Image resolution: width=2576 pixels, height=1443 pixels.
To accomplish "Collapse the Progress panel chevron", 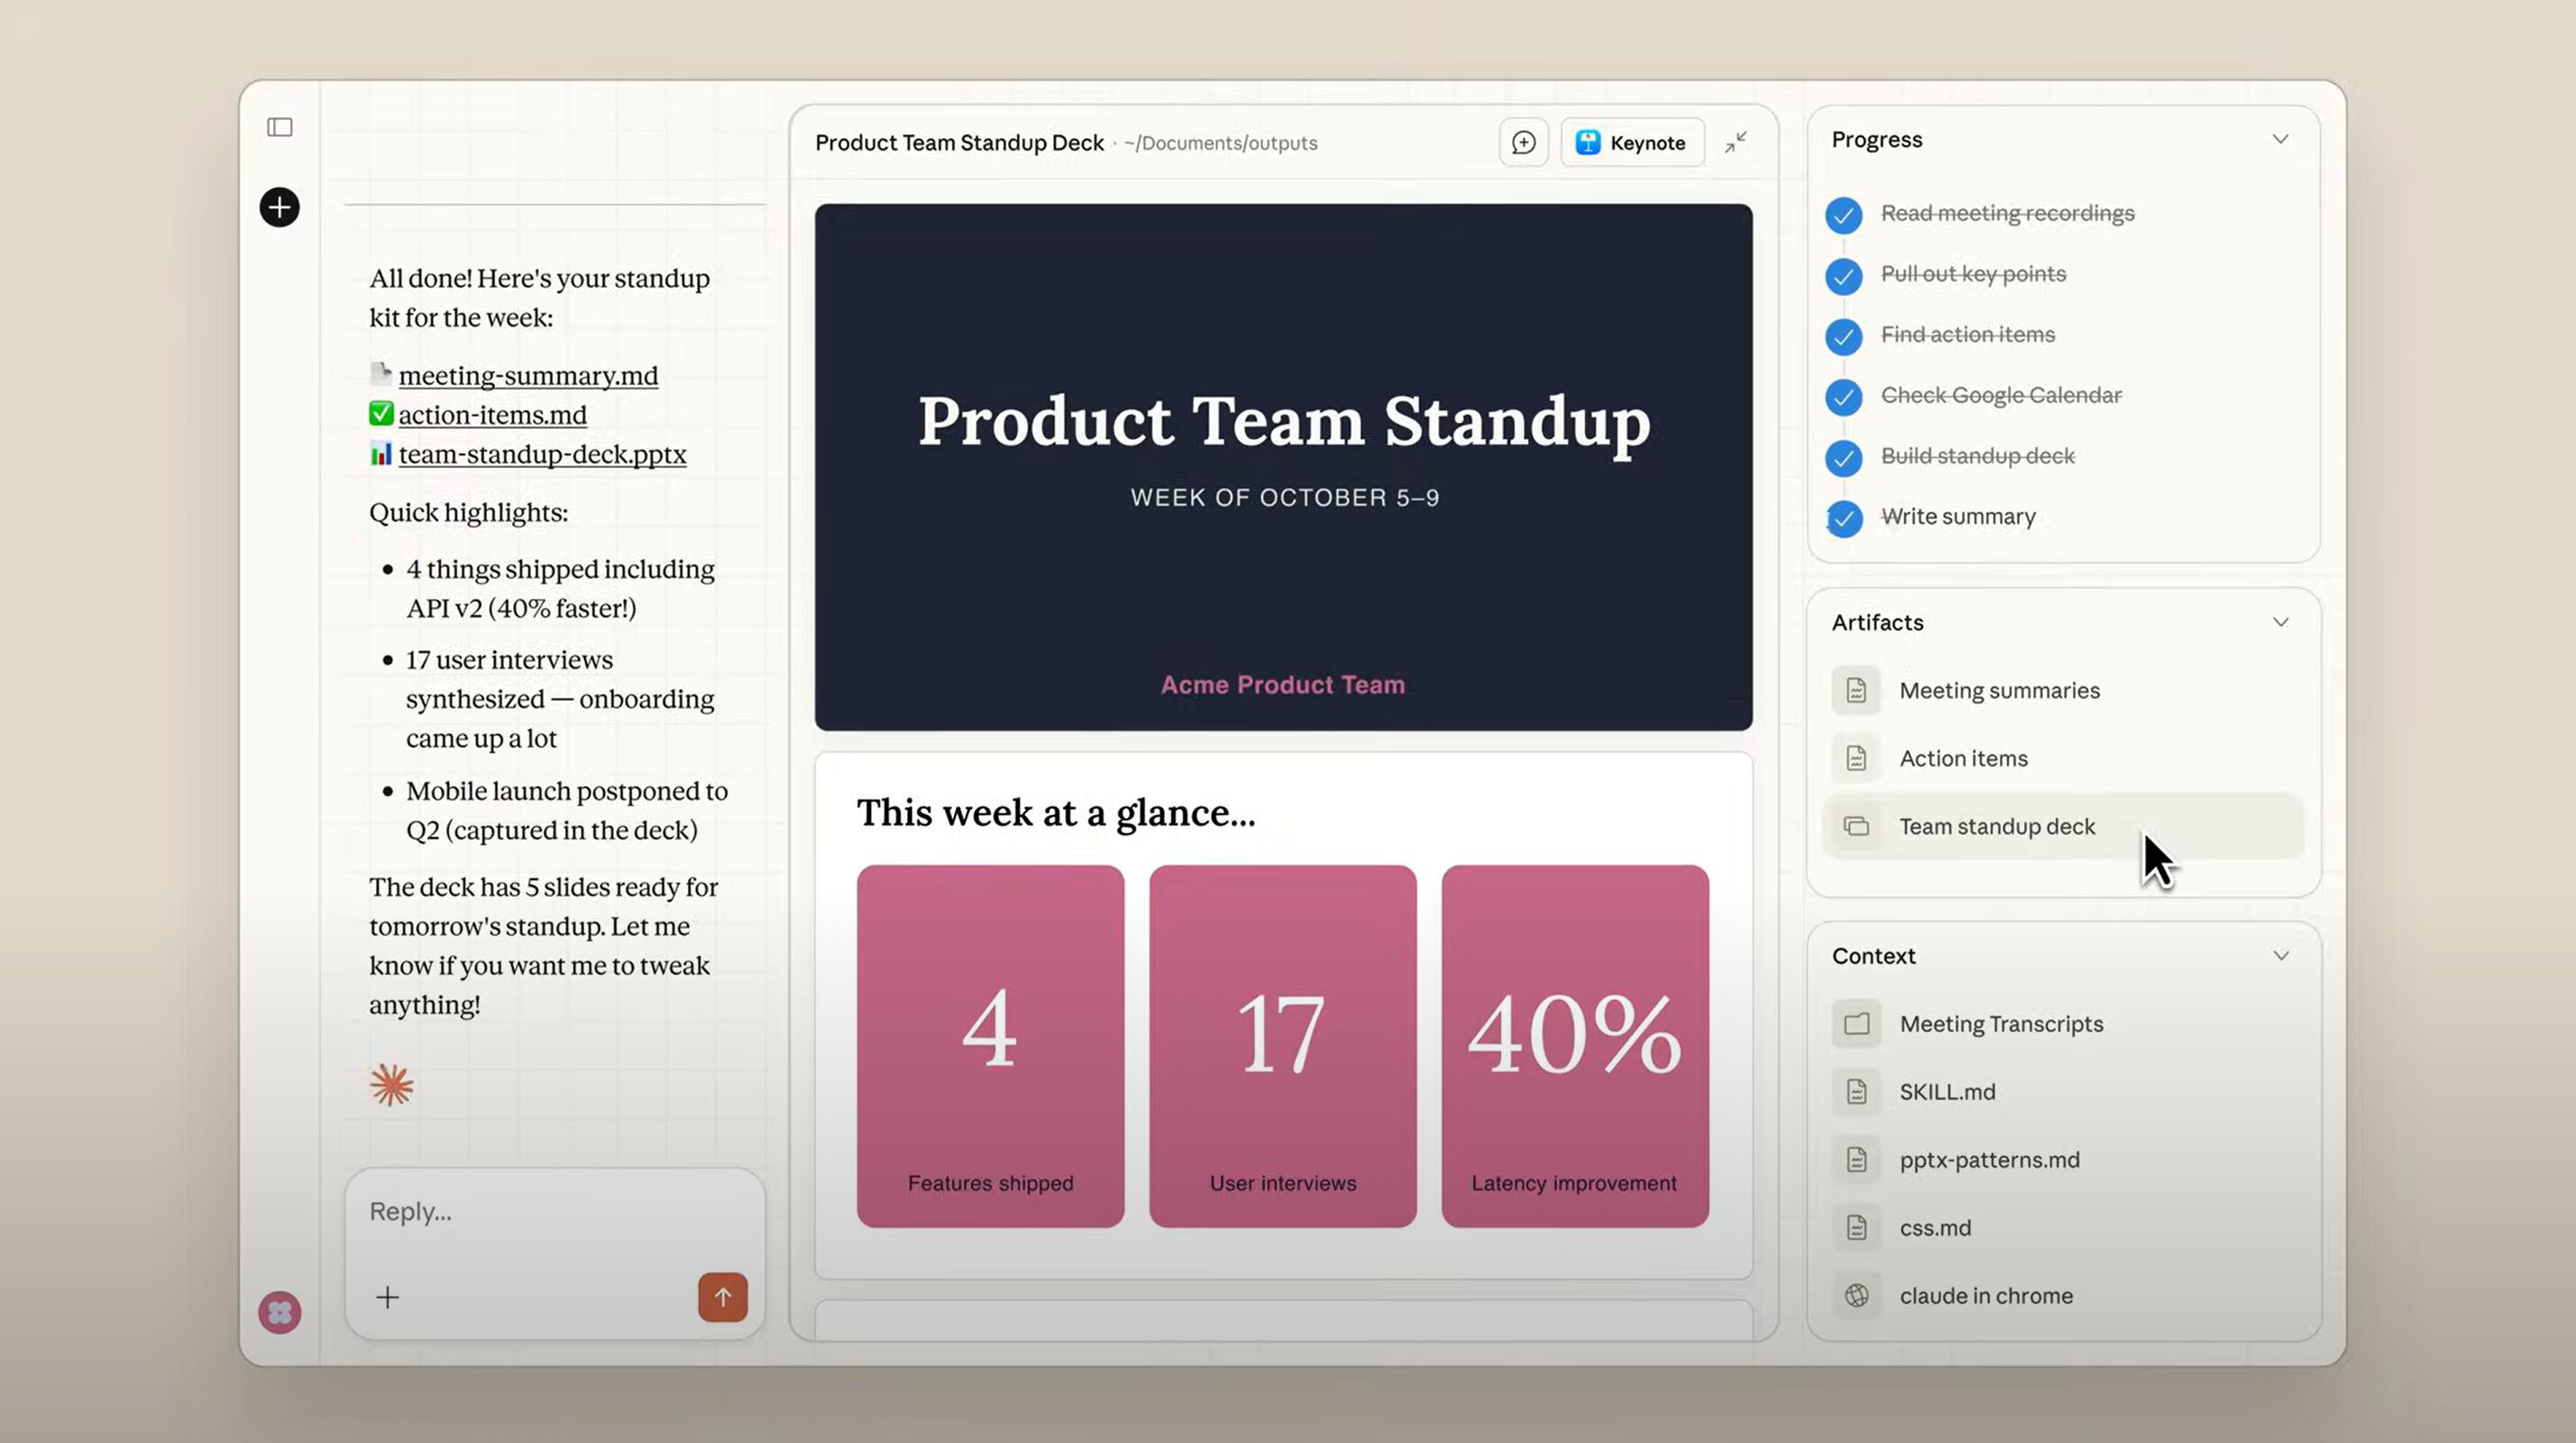I will click(2280, 139).
